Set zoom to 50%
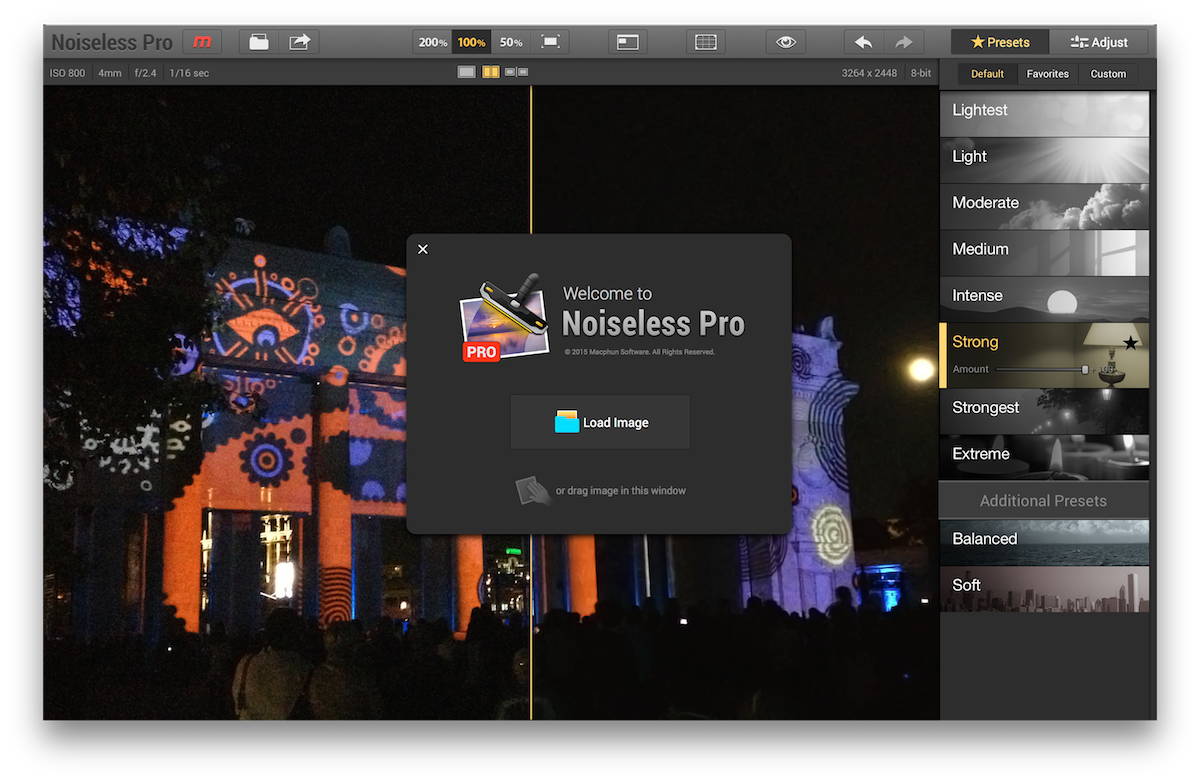Viewport: 1200px width, 782px height. [510, 42]
